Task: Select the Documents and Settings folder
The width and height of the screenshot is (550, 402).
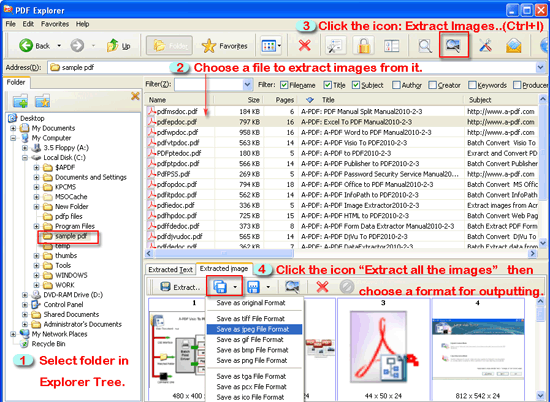Action: (x=90, y=177)
